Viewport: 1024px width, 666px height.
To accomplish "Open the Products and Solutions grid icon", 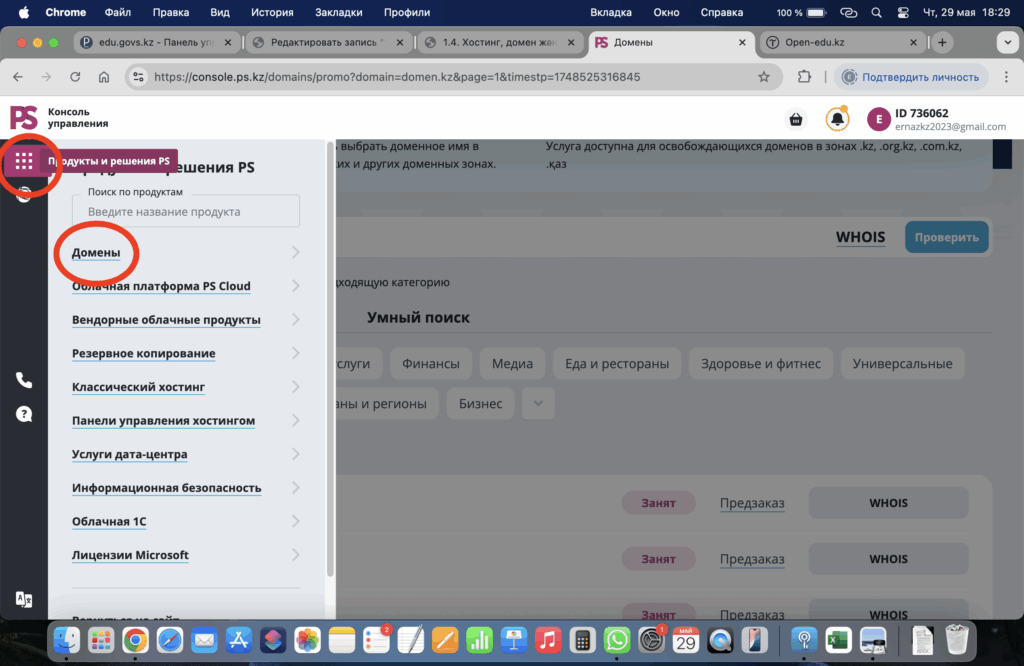I will [24, 162].
